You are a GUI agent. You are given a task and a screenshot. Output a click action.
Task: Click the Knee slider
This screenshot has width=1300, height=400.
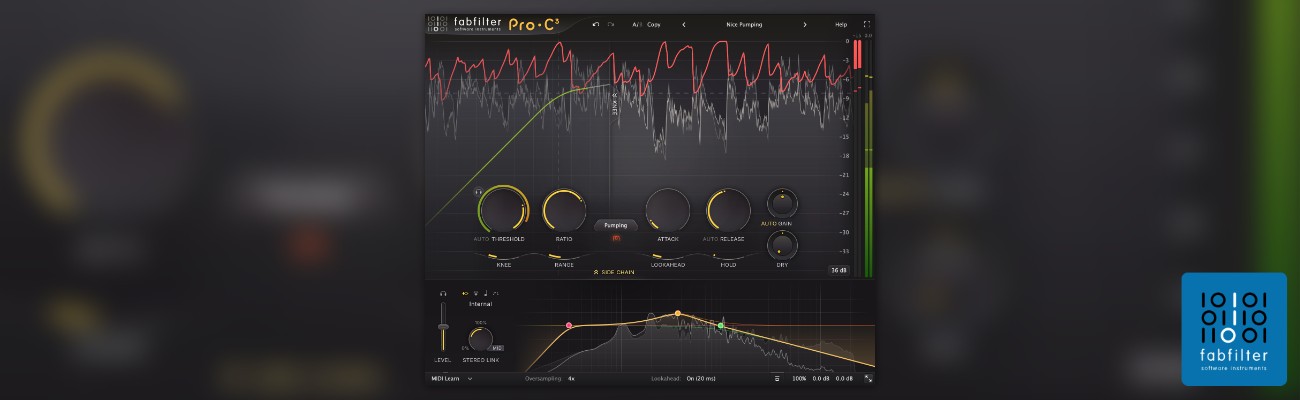(504, 258)
